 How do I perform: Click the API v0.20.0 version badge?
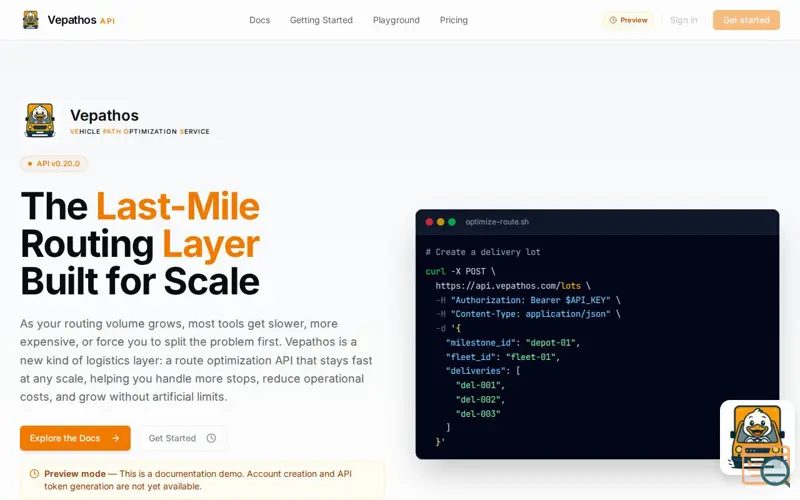(x=54, y=164)
